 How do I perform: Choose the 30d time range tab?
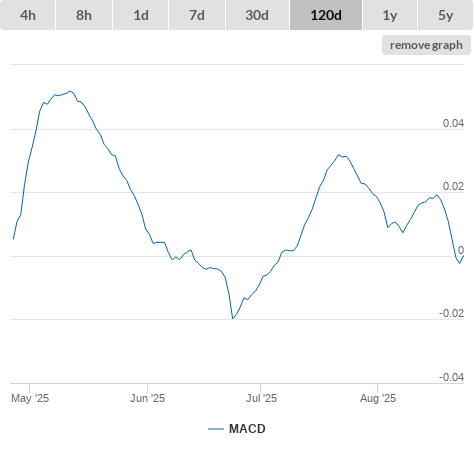tap(257, 15)
